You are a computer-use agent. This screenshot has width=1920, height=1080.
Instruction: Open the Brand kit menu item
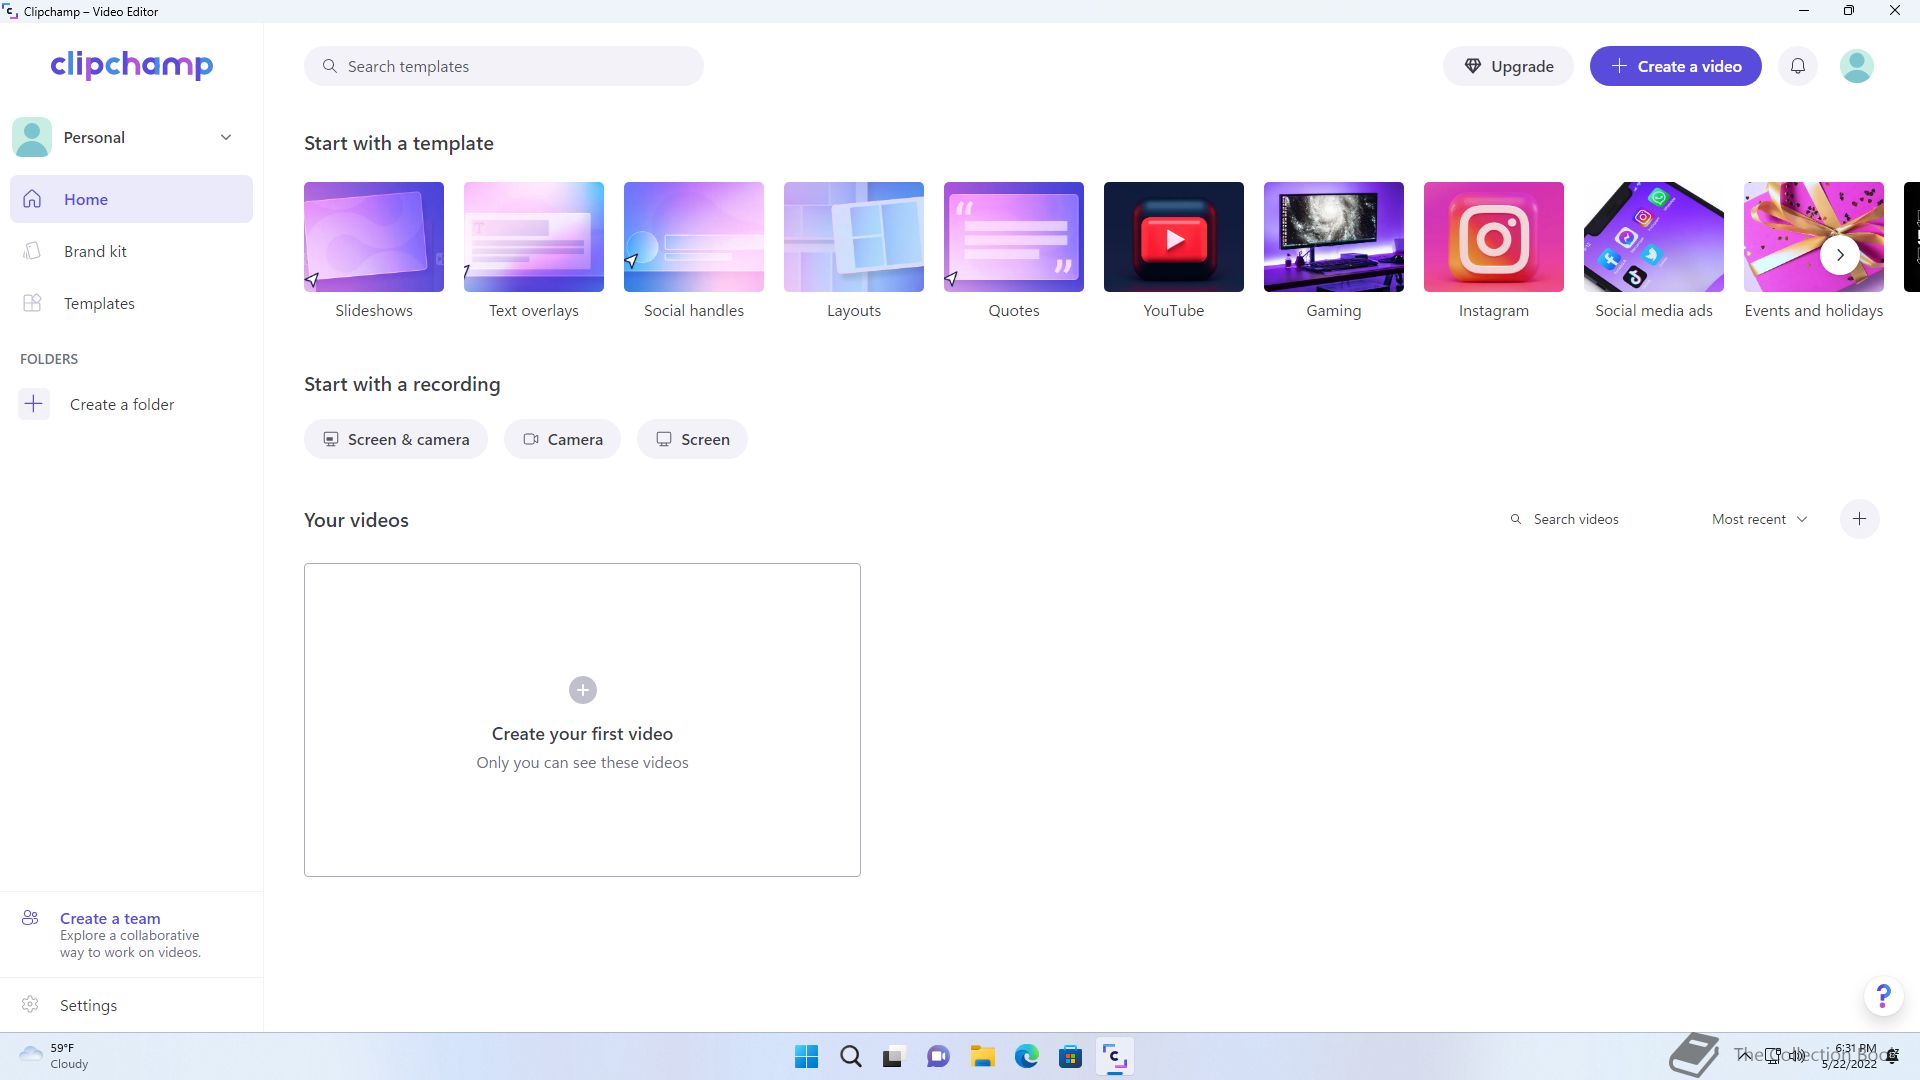tap(95, 251)
